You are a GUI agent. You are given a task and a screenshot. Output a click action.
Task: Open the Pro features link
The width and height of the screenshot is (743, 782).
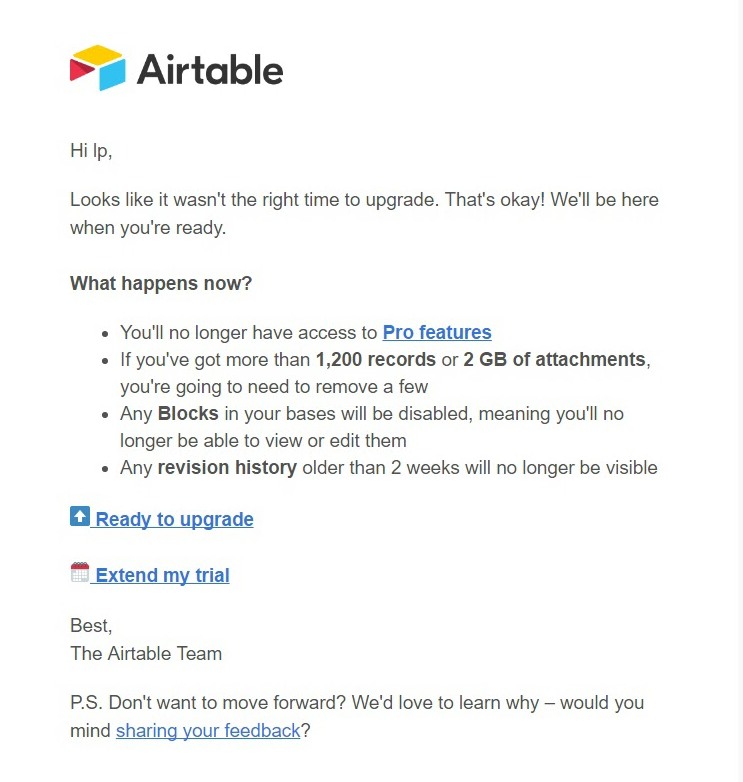coord(437,333)
